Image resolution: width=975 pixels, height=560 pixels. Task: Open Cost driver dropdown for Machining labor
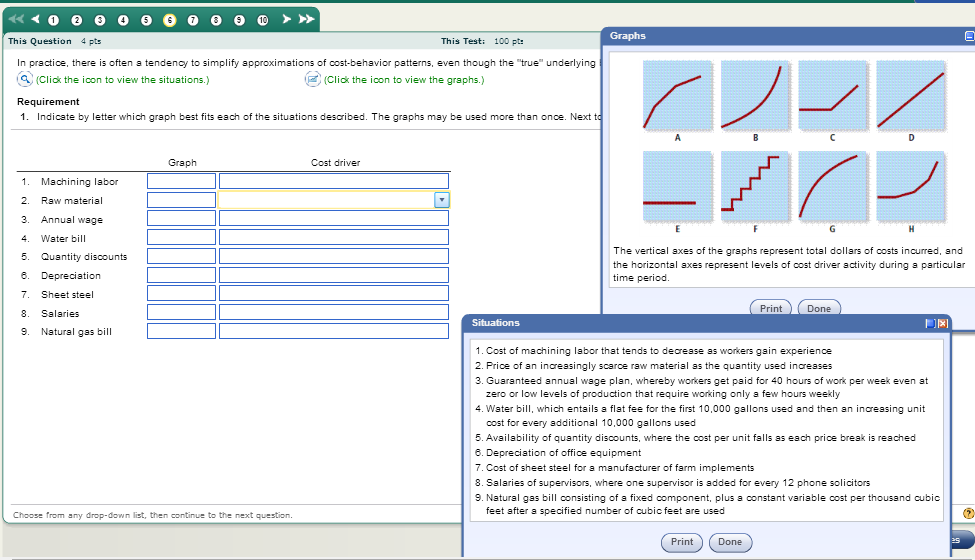point(334,181)
